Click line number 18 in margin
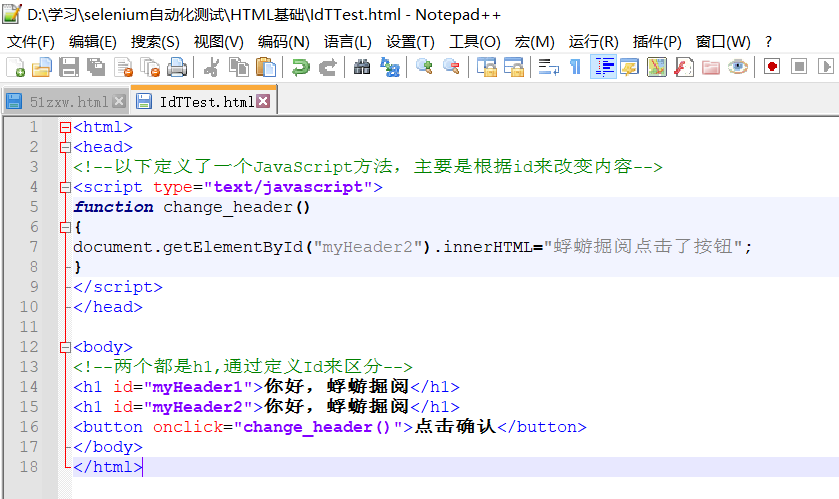839x499 pixels. (x=29, y=467)
